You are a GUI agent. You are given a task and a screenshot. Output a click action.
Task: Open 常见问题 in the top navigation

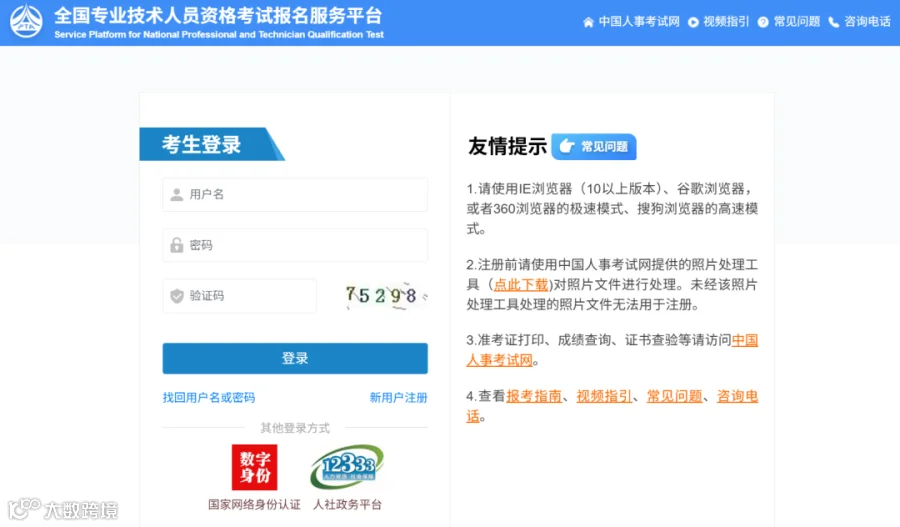(x=797, y=22)
